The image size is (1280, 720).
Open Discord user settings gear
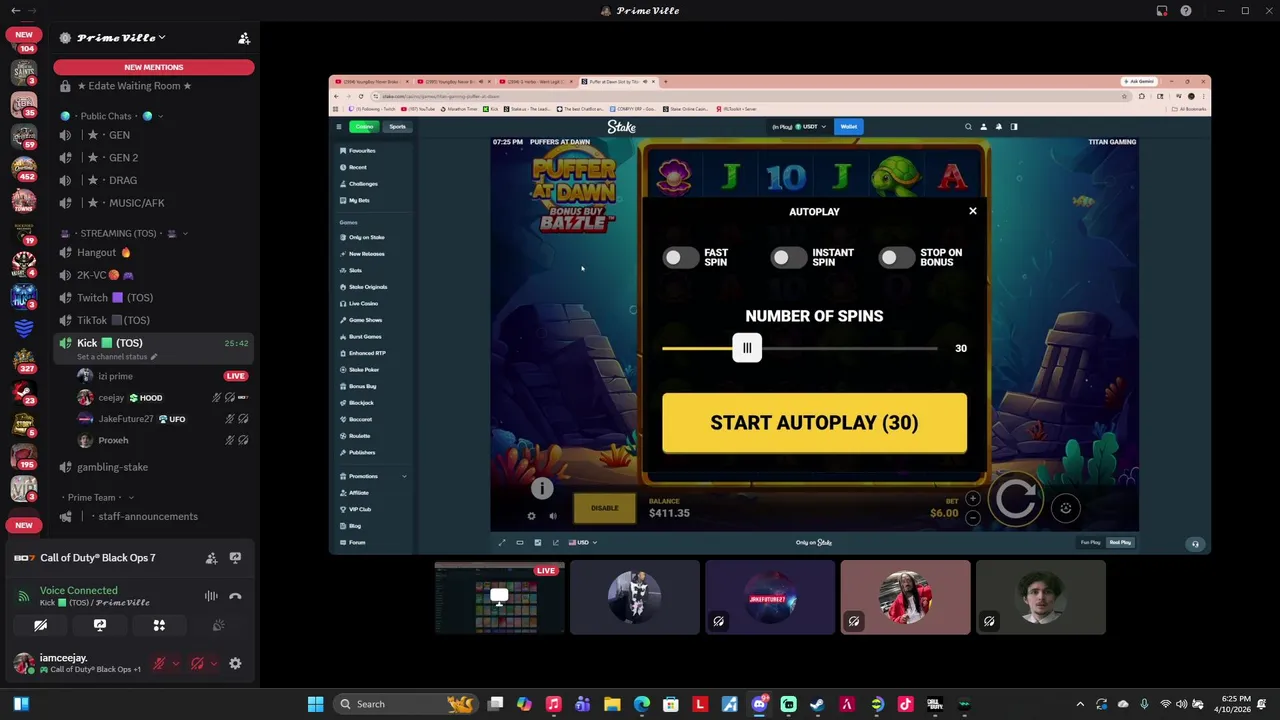(x=235, y=663)
